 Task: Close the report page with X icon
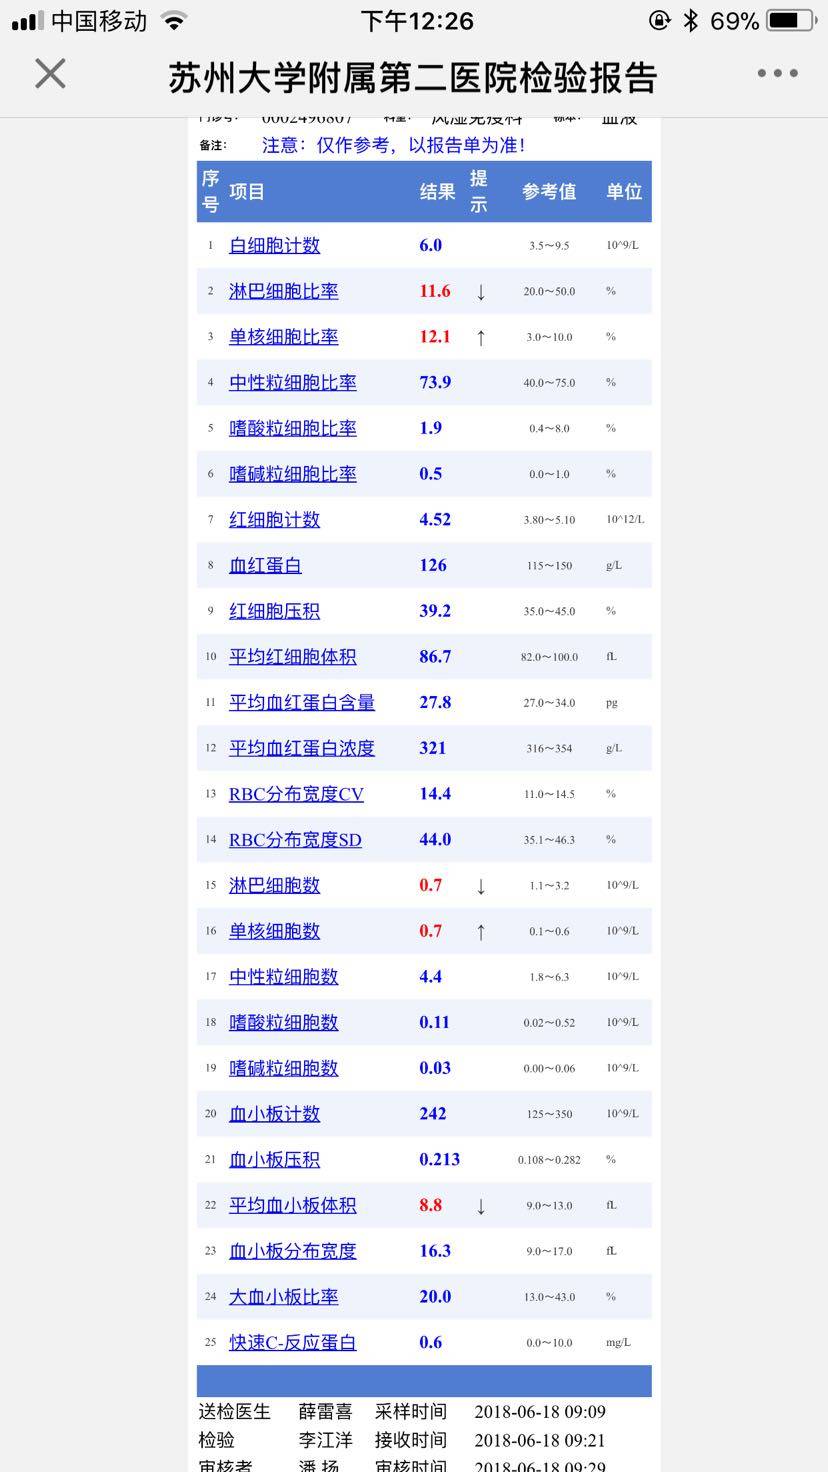(x=50, y=74)
